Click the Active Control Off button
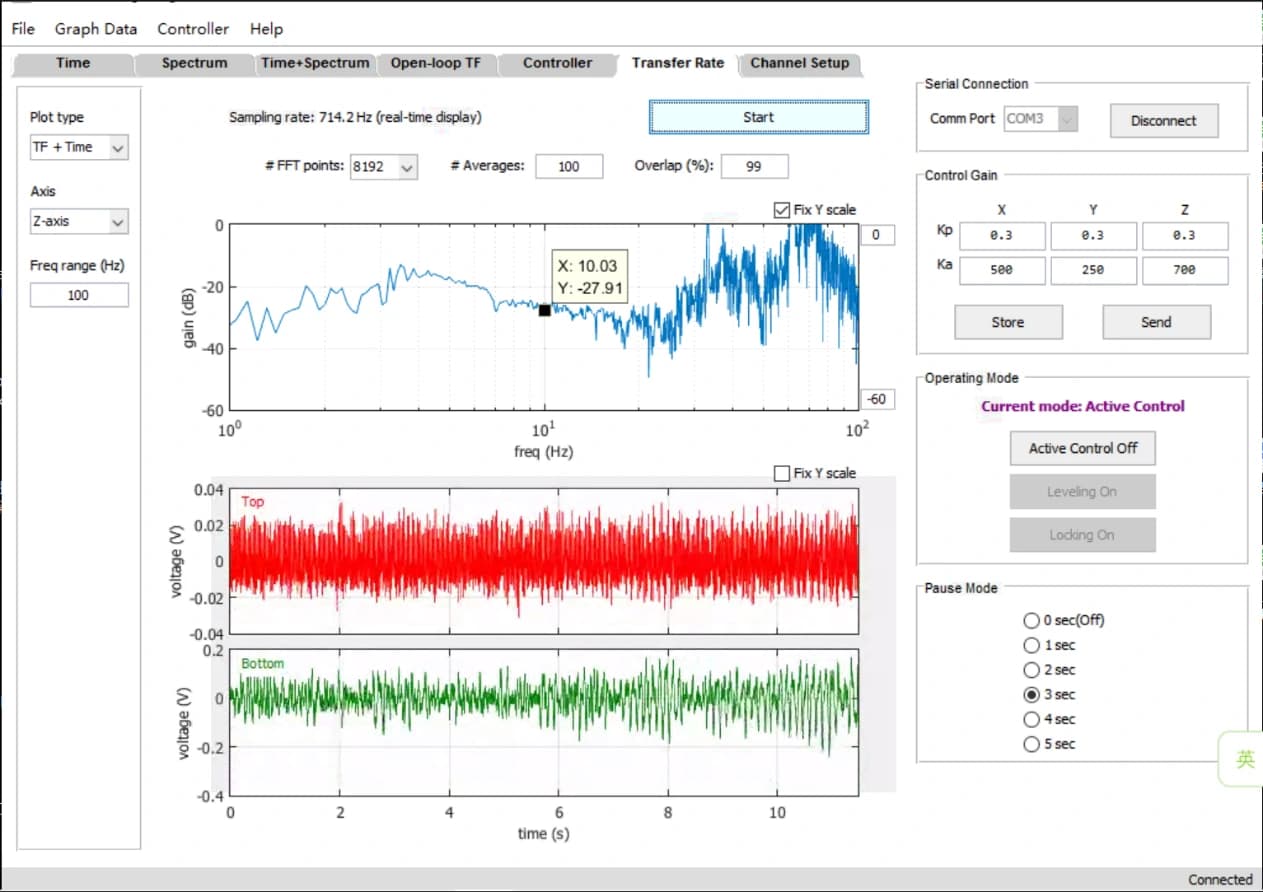Viewport: 1263px width, 892px height. click(1083, 448)
